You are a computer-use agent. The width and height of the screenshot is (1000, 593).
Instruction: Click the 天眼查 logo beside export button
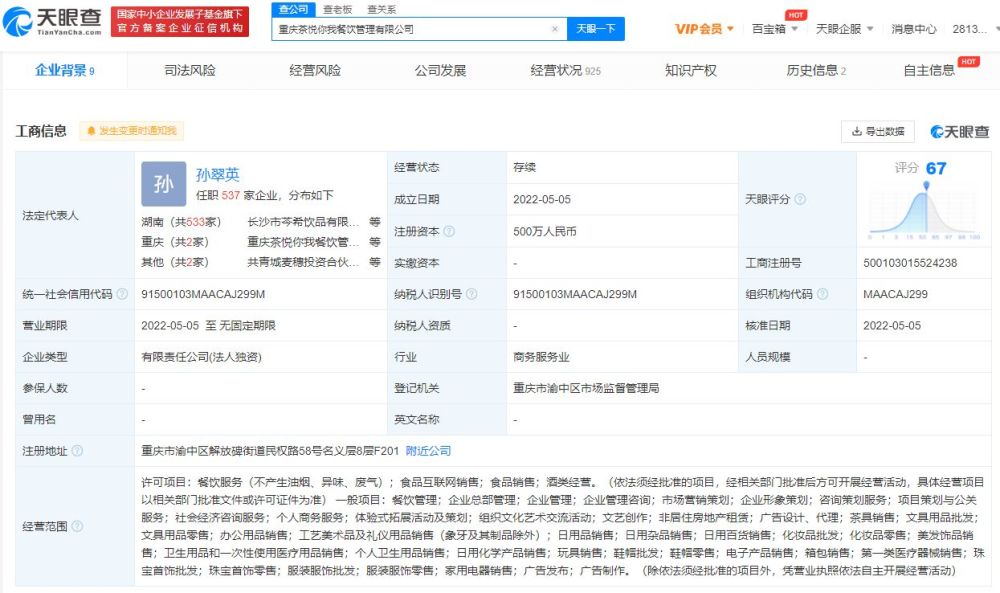(x=959, y=132)
